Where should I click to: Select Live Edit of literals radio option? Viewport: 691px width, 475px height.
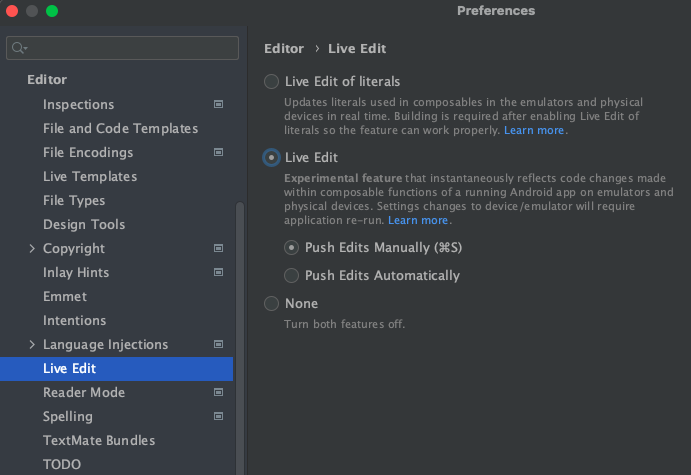pos(271,82)
